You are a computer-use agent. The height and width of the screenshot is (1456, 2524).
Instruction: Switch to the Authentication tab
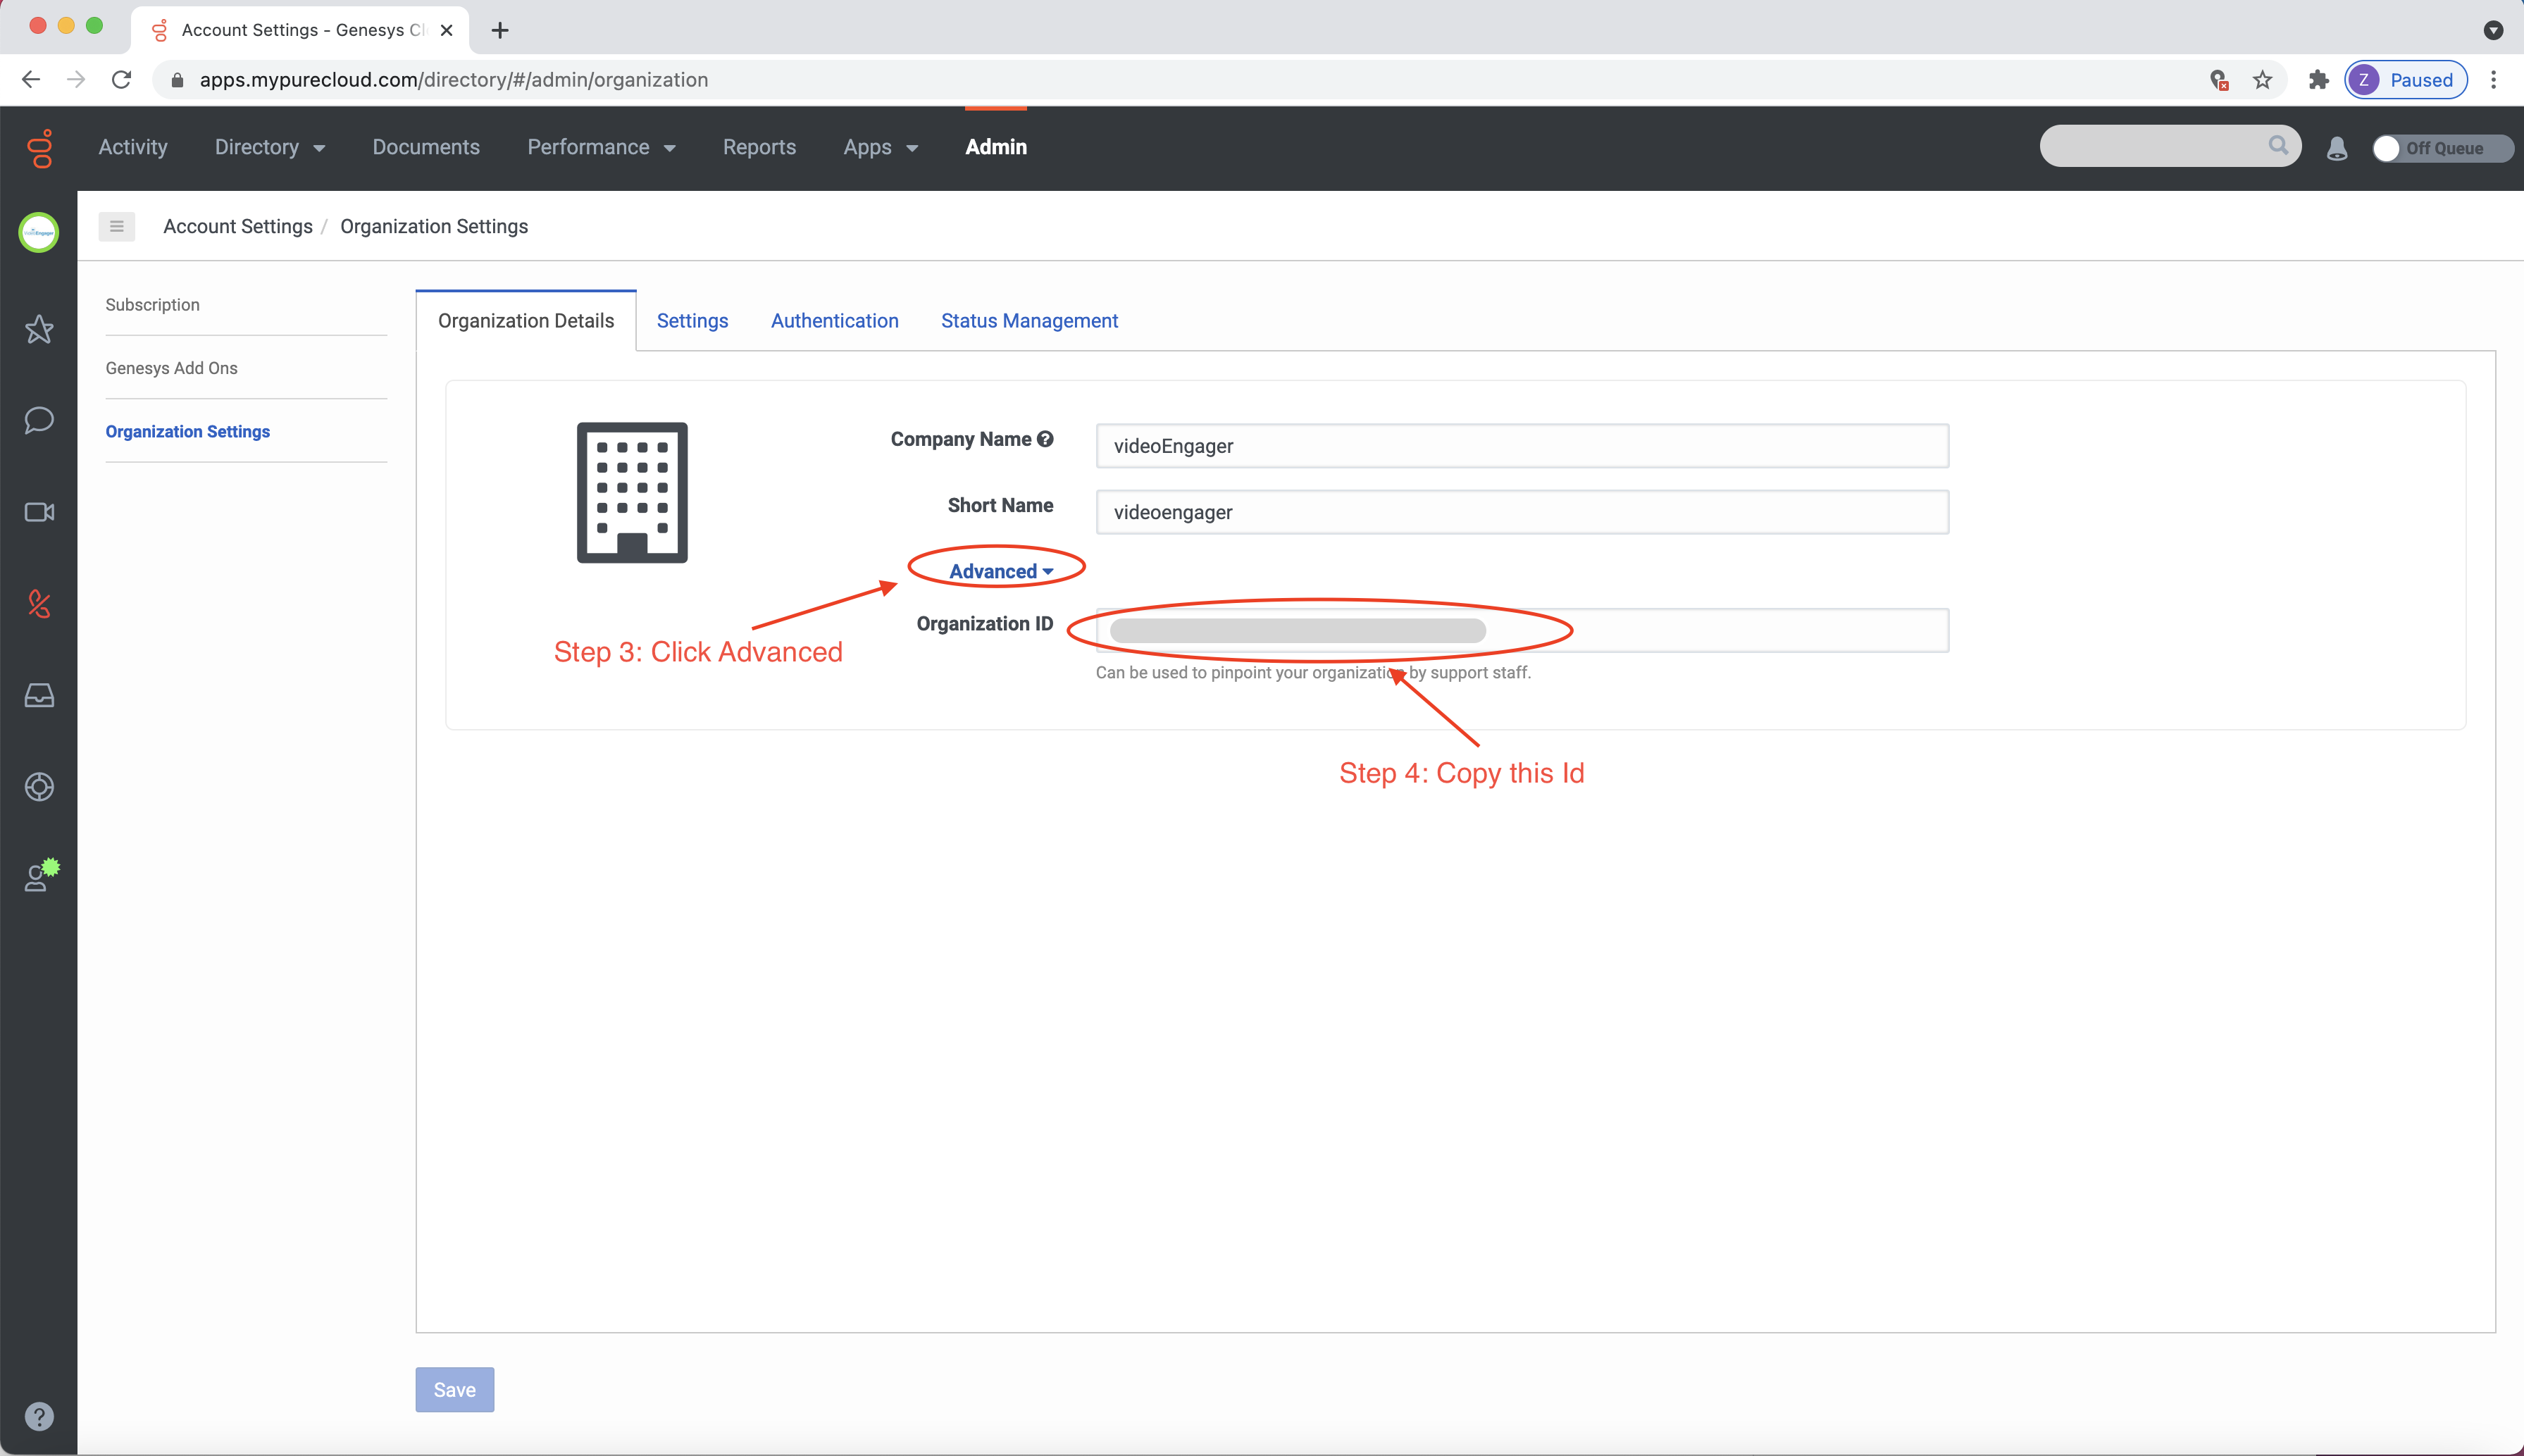point(834,321)
